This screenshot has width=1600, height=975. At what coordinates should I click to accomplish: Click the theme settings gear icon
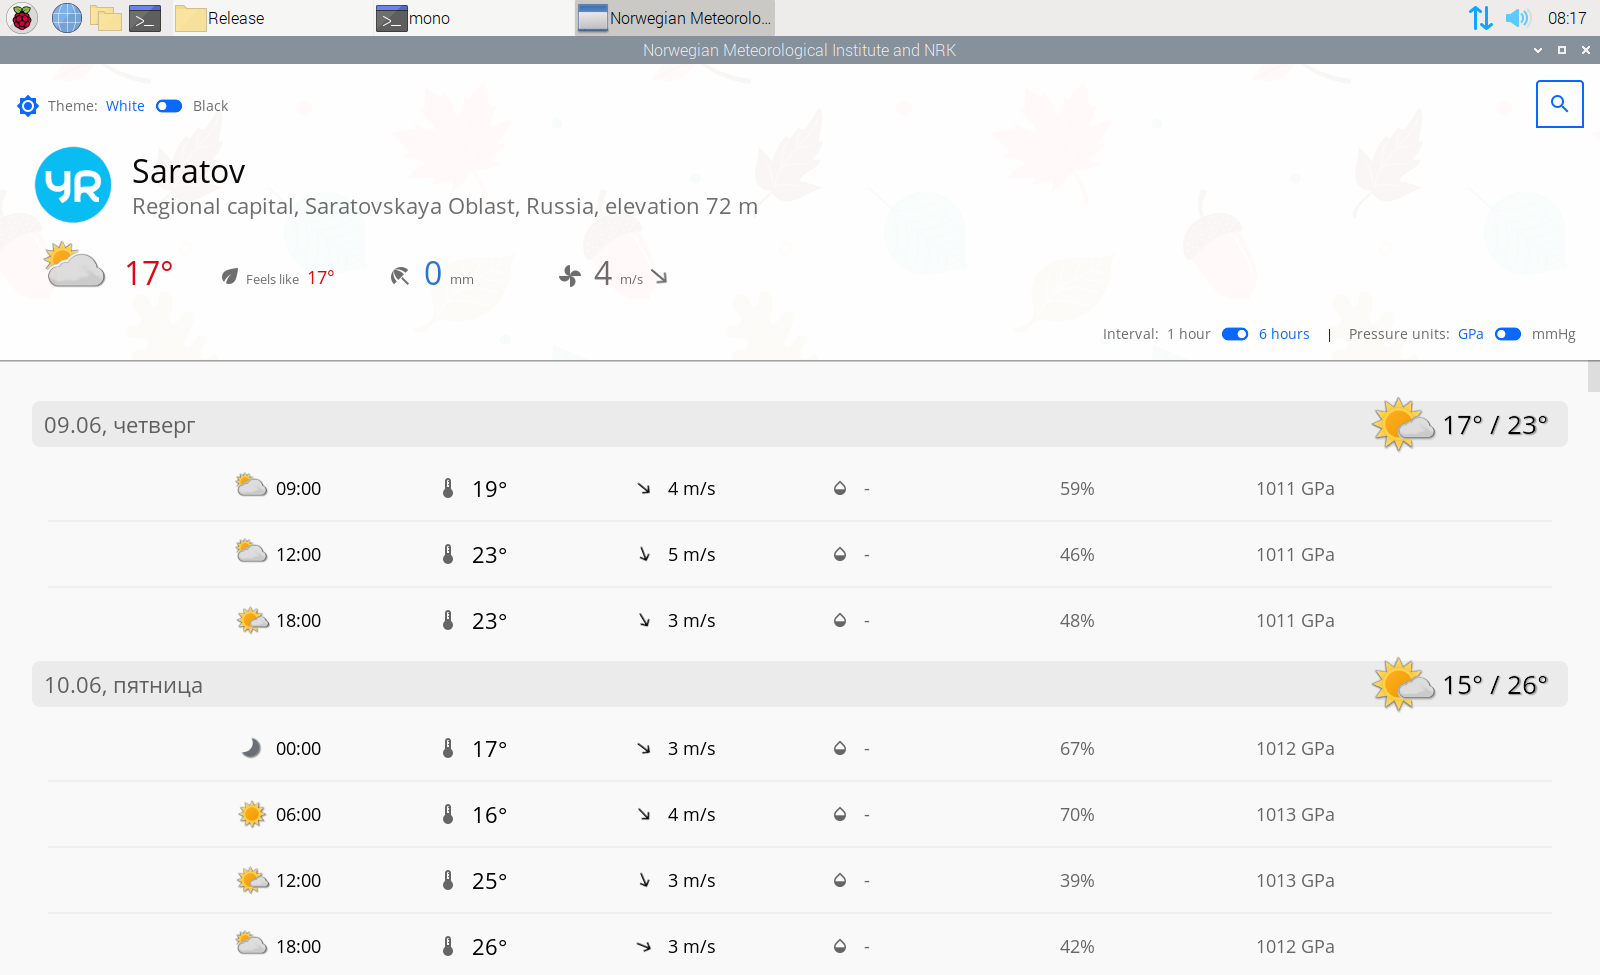coord(28,106)
